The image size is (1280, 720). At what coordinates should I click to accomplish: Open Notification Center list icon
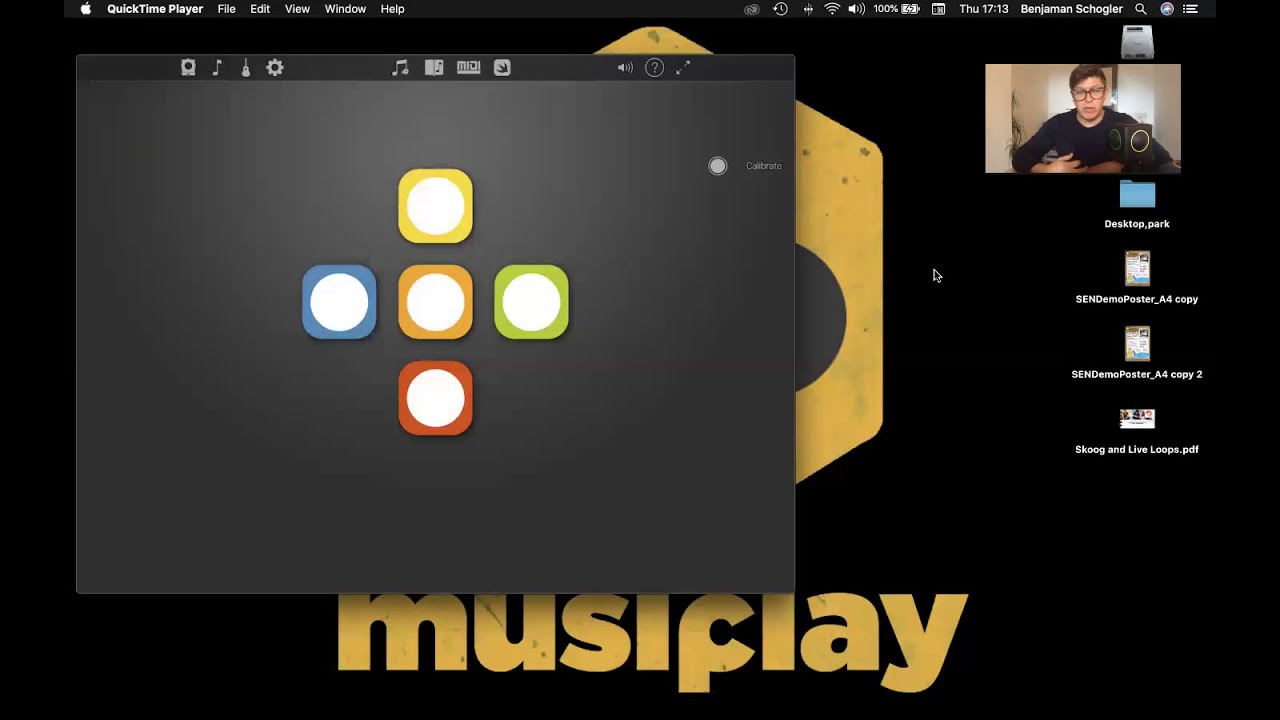point(1190,9)
